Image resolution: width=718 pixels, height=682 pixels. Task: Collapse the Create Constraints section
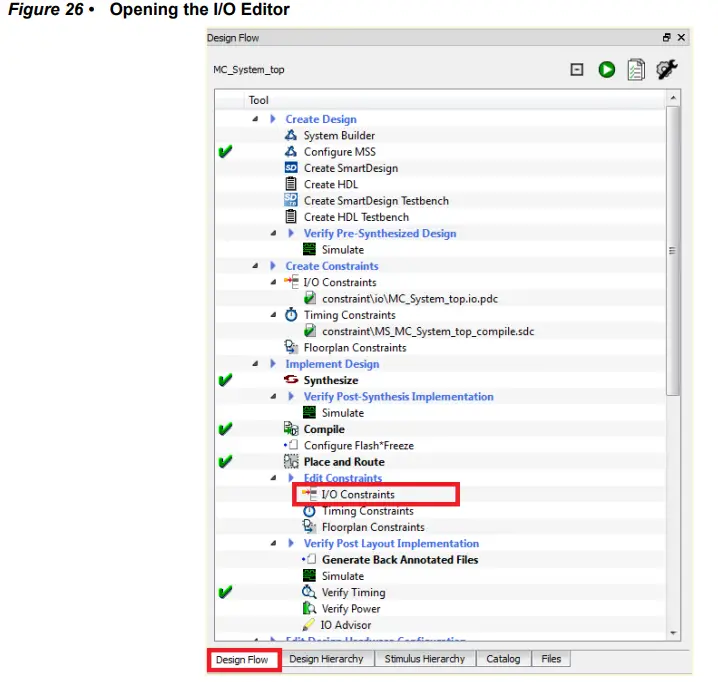pyautogui.click(x=255, y=266)
